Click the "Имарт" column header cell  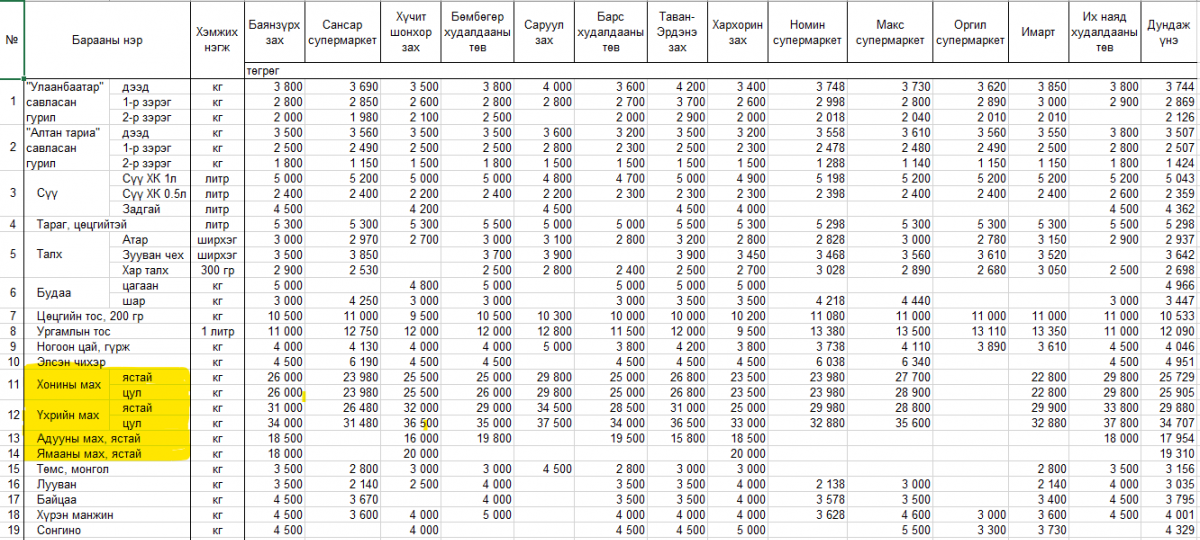[x=1037, y=33]
